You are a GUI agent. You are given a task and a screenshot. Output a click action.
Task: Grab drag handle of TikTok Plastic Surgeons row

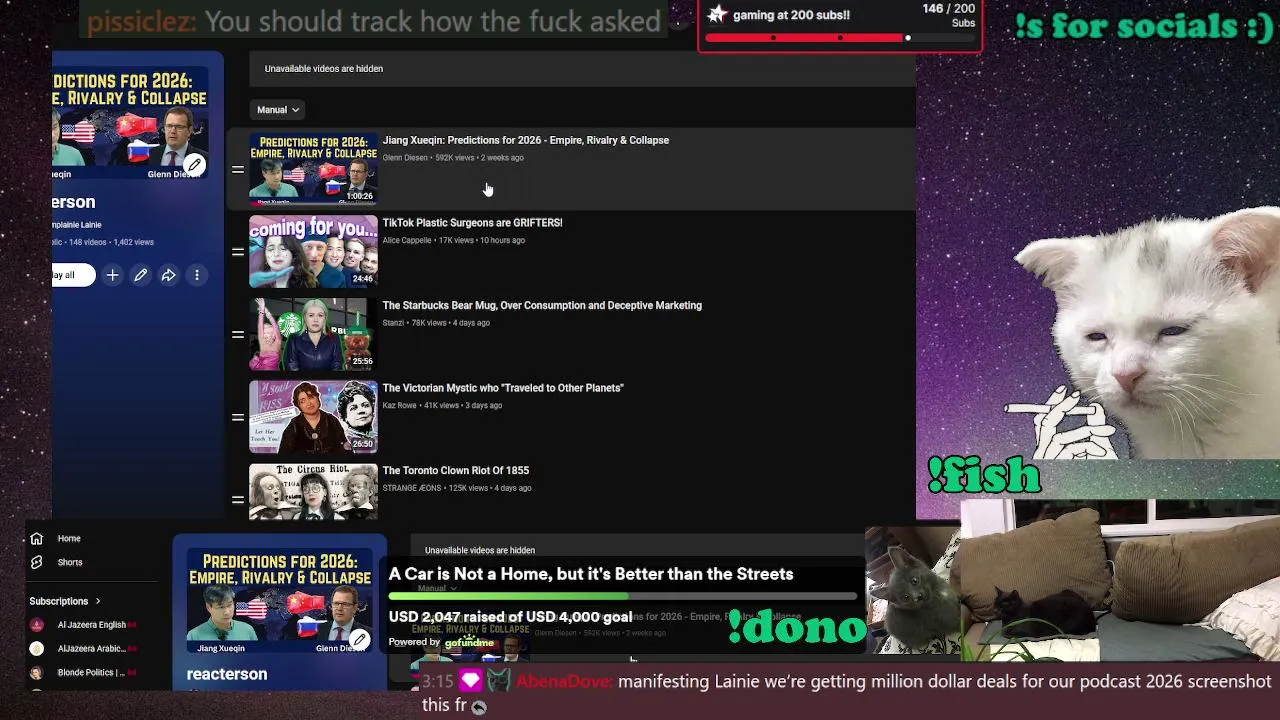238,252
